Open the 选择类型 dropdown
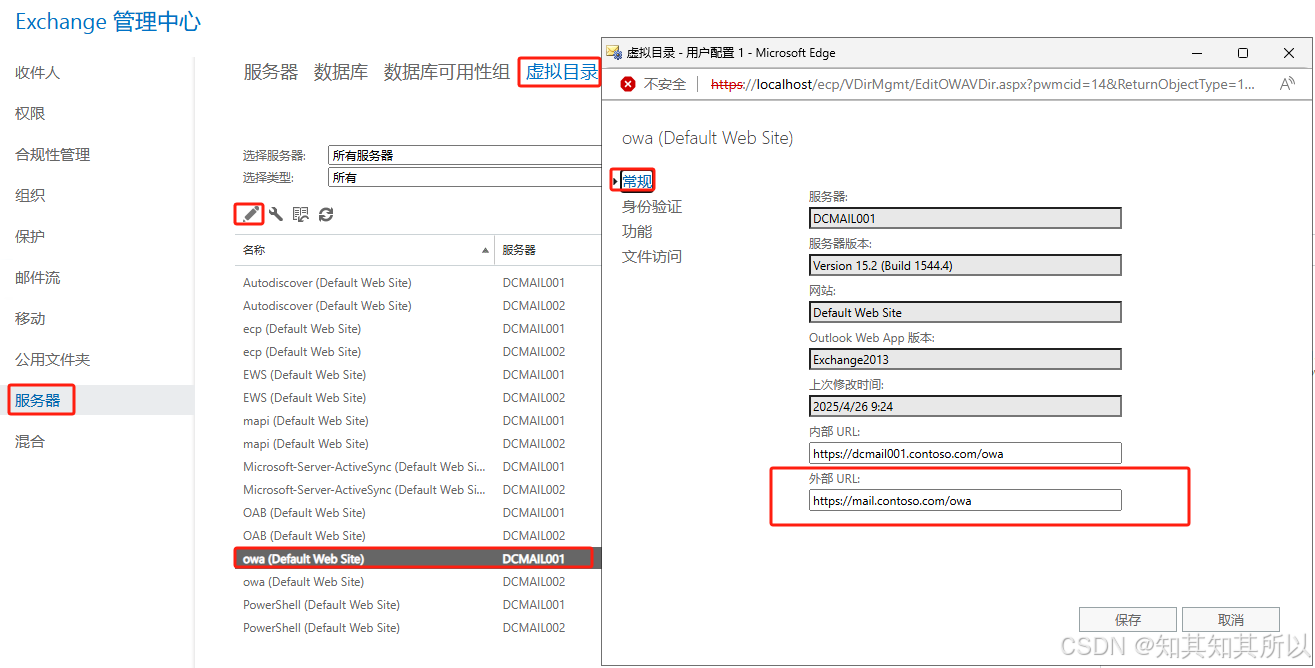Screen dimensions: 1315x668 pos(464,177)
